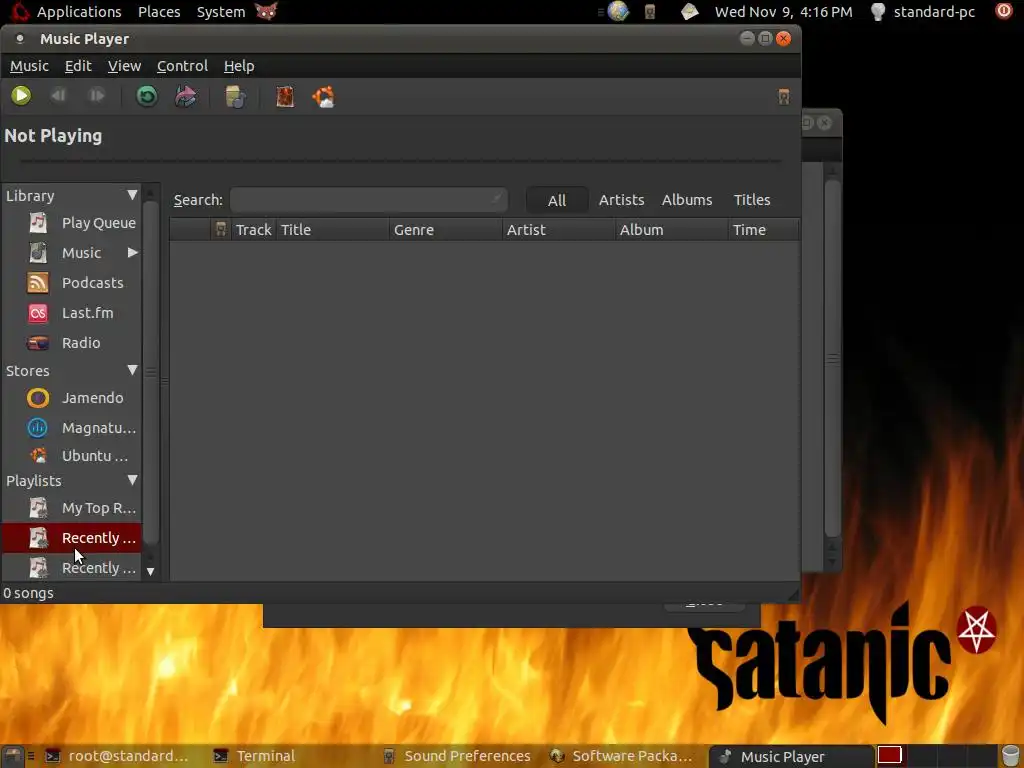This screenshot has height=768, width=1024.
Task: Expand the Music source arrow
Action: pyautogui.click(x=133, y=253)
